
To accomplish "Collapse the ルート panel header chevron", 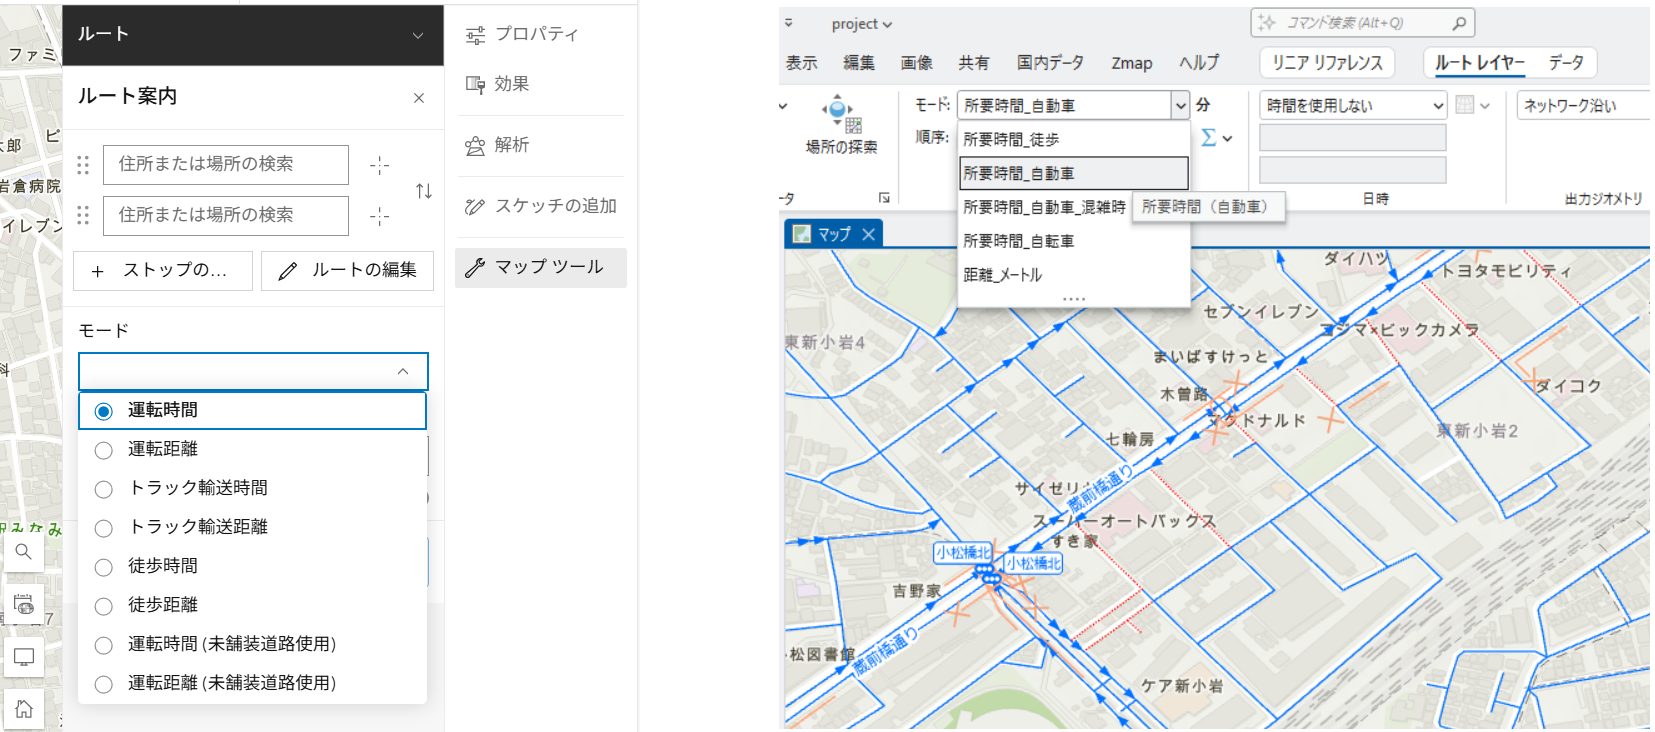I will 418,35.
